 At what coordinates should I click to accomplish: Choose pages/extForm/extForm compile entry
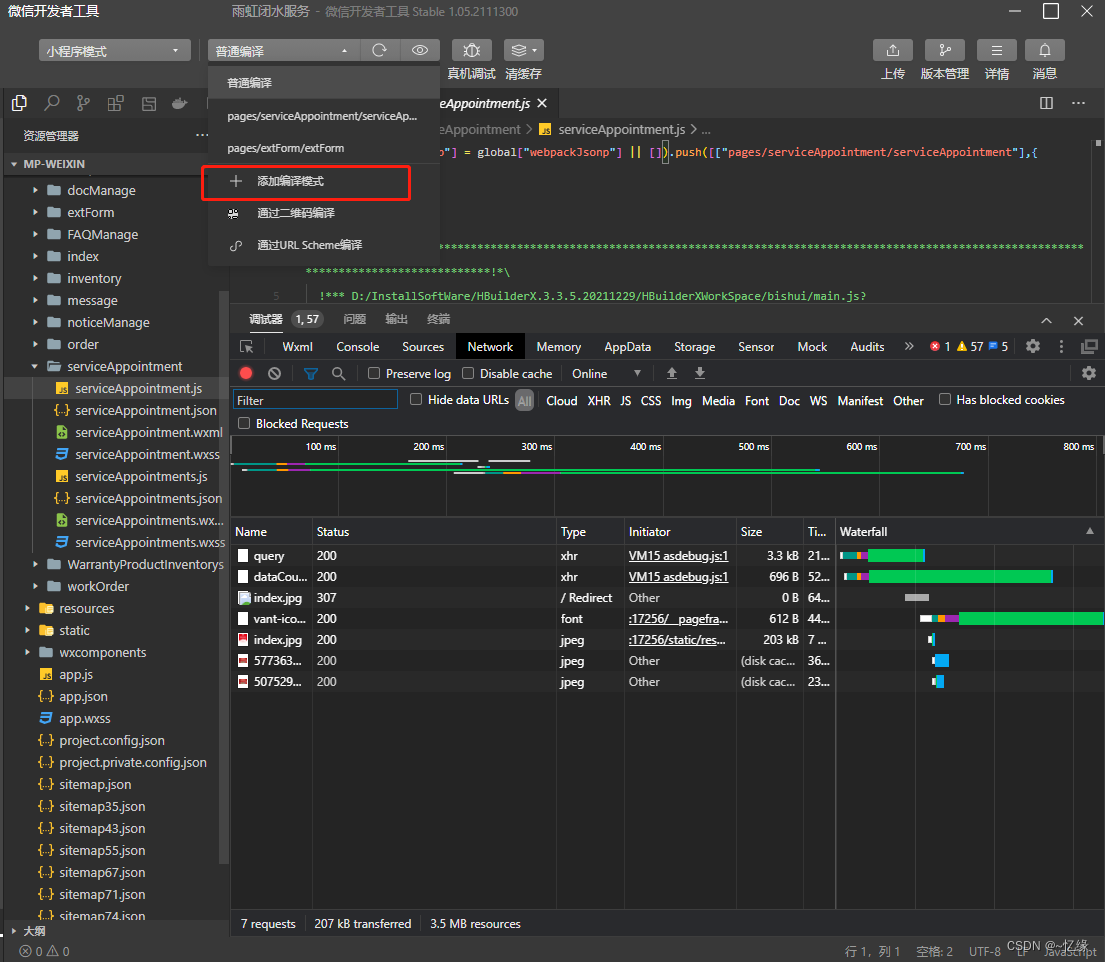click(323, 148)
